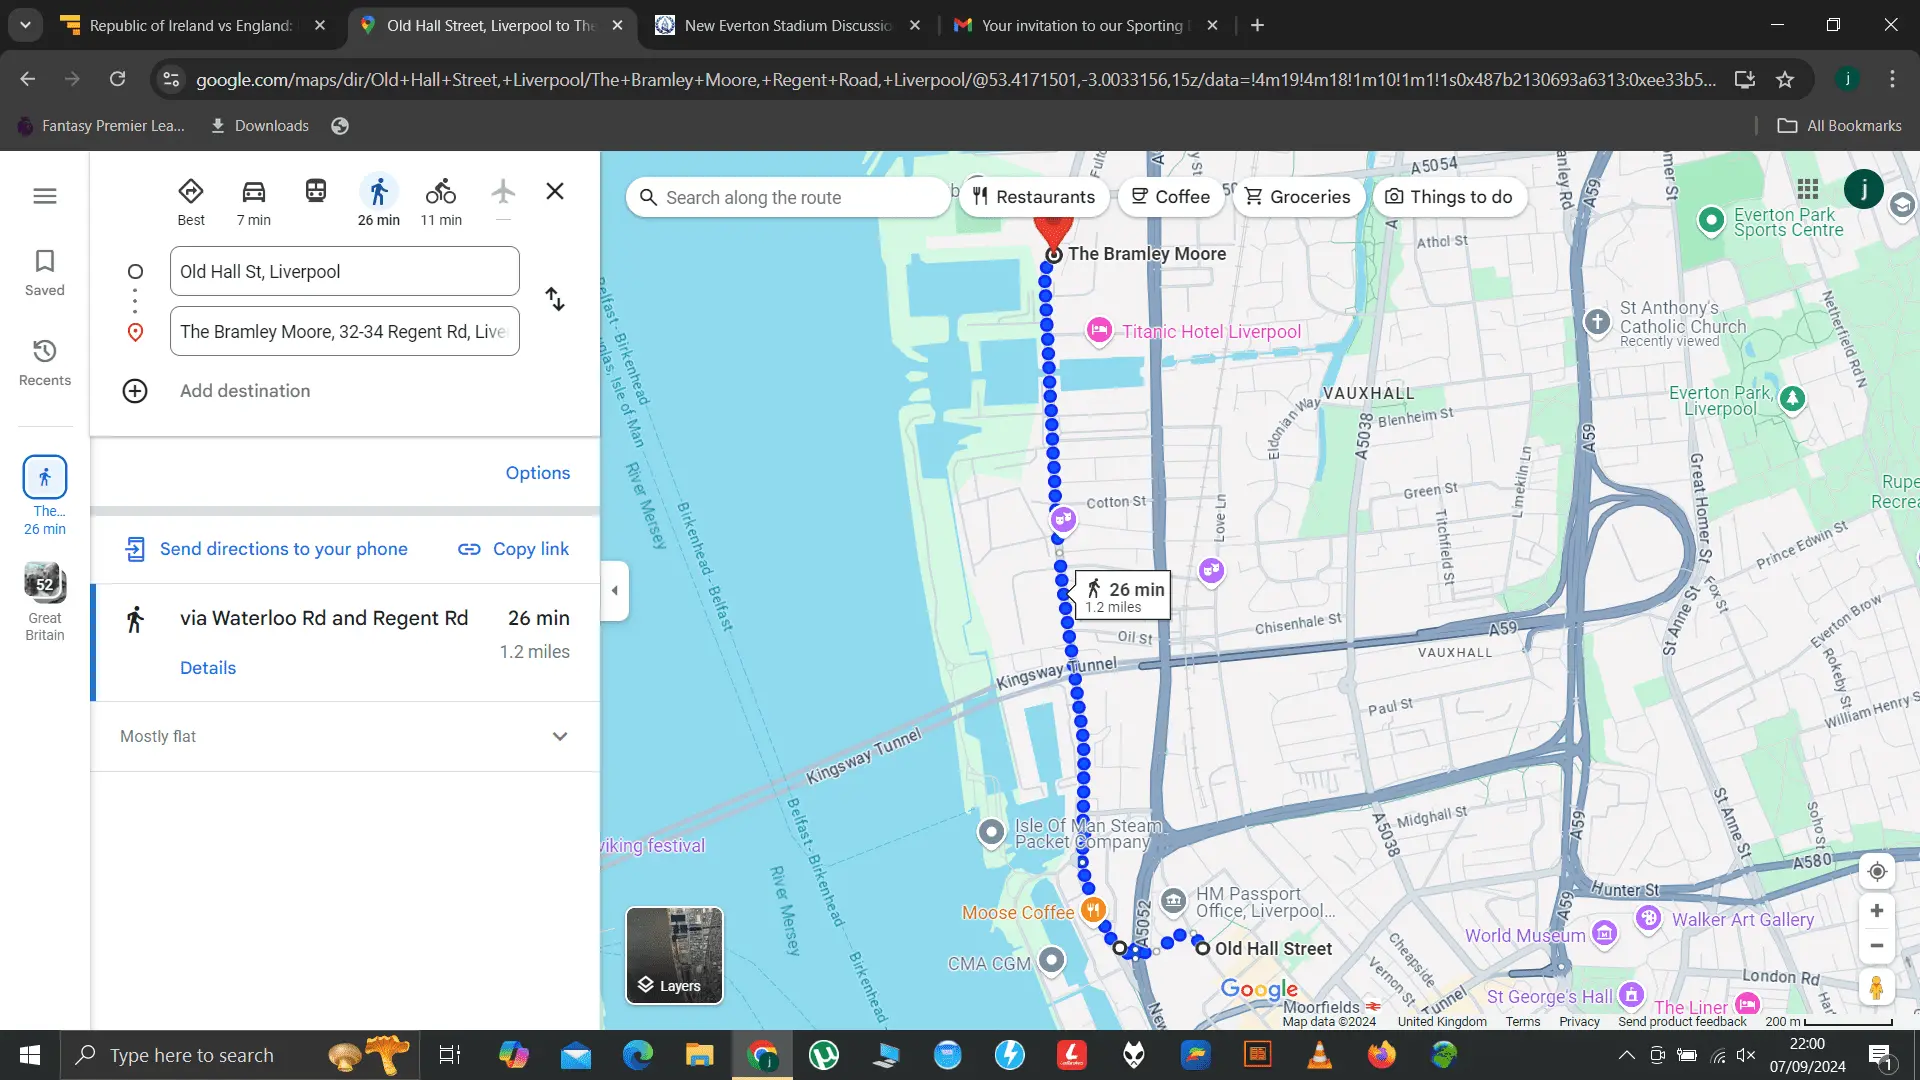
Task: Select the walking mode, 26 min
Action: tap(379, 202)
